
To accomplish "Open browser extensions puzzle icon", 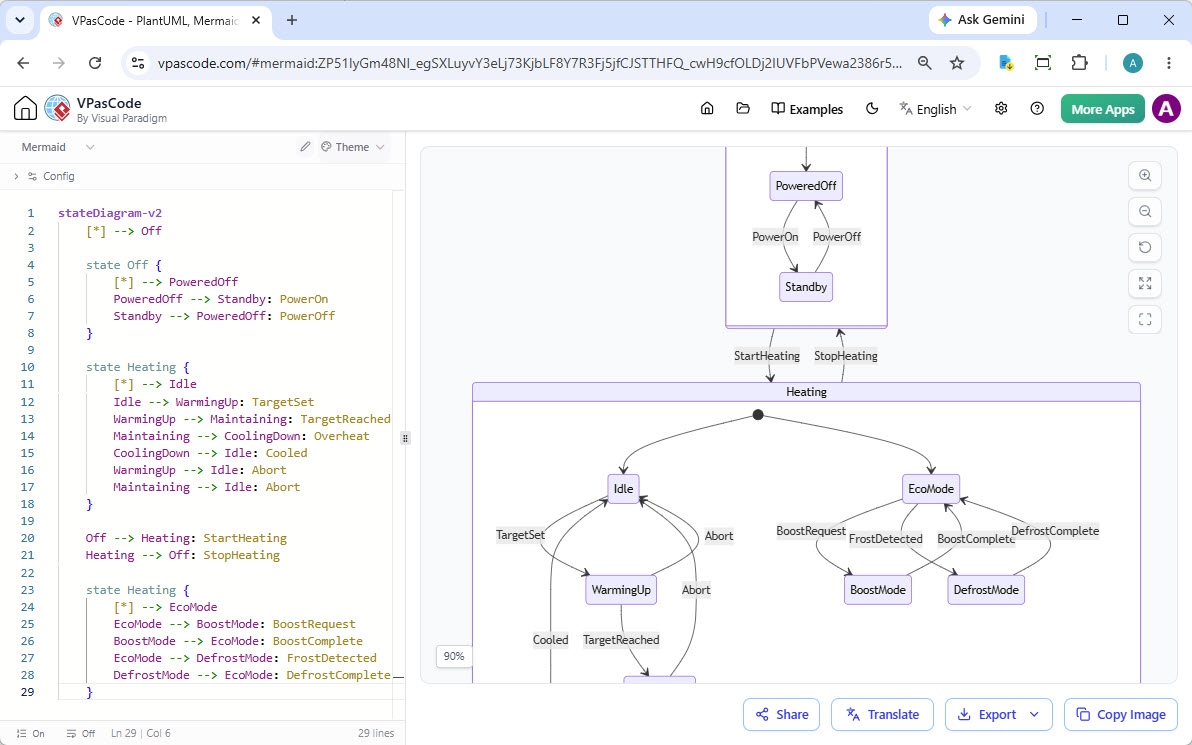I will pos(1079,63).
